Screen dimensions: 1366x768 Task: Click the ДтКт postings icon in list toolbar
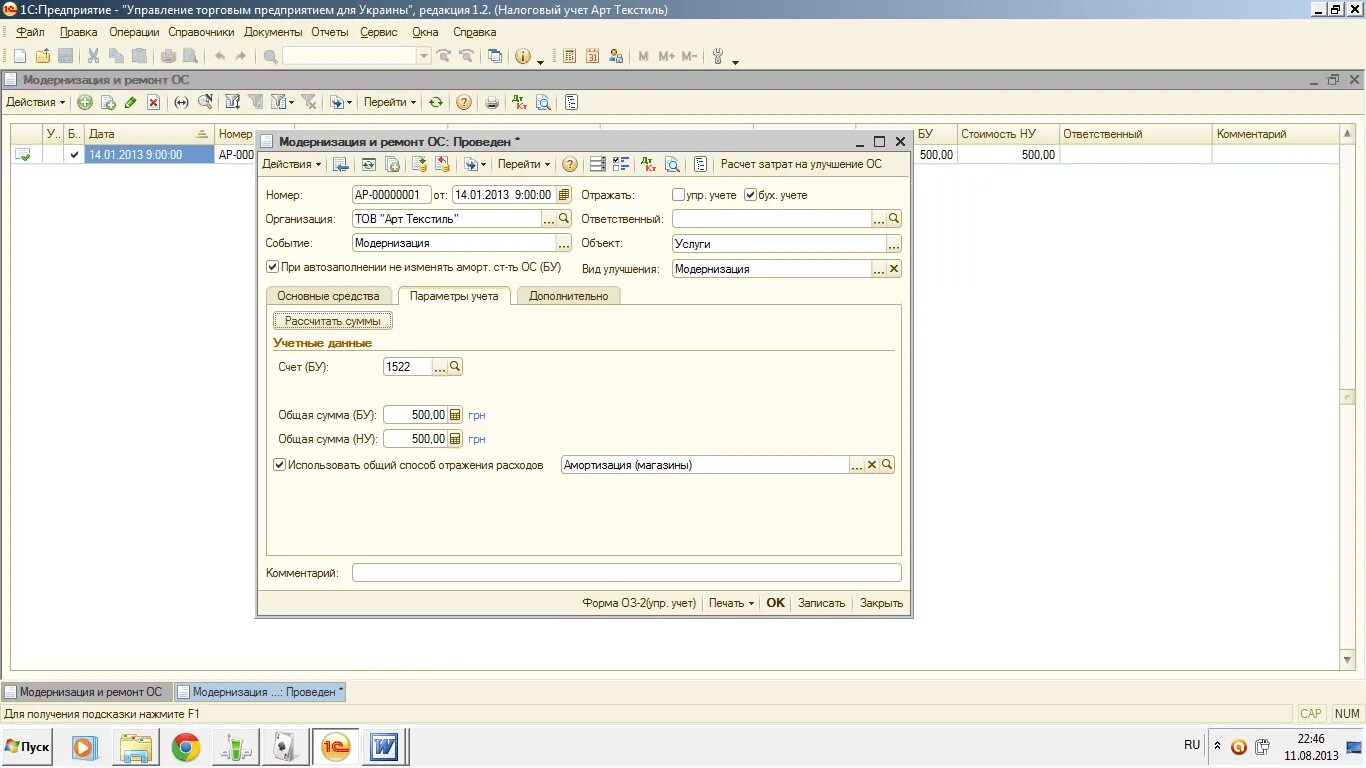pyautogui.click(x=520, y=102)
